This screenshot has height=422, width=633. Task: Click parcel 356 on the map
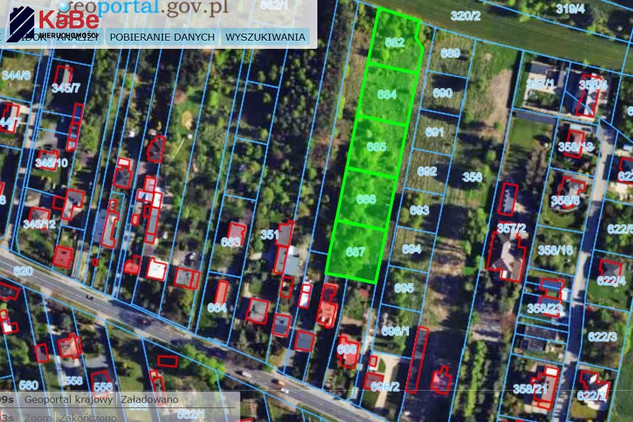[x=472, y=177]
